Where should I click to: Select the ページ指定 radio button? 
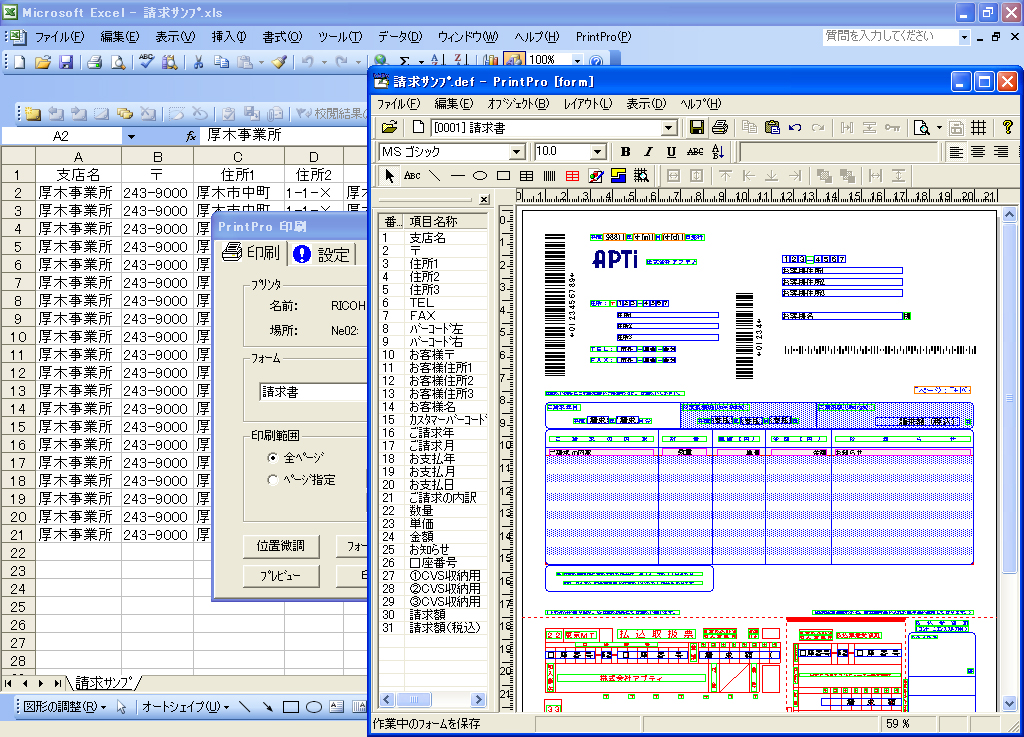pos(272,480)
